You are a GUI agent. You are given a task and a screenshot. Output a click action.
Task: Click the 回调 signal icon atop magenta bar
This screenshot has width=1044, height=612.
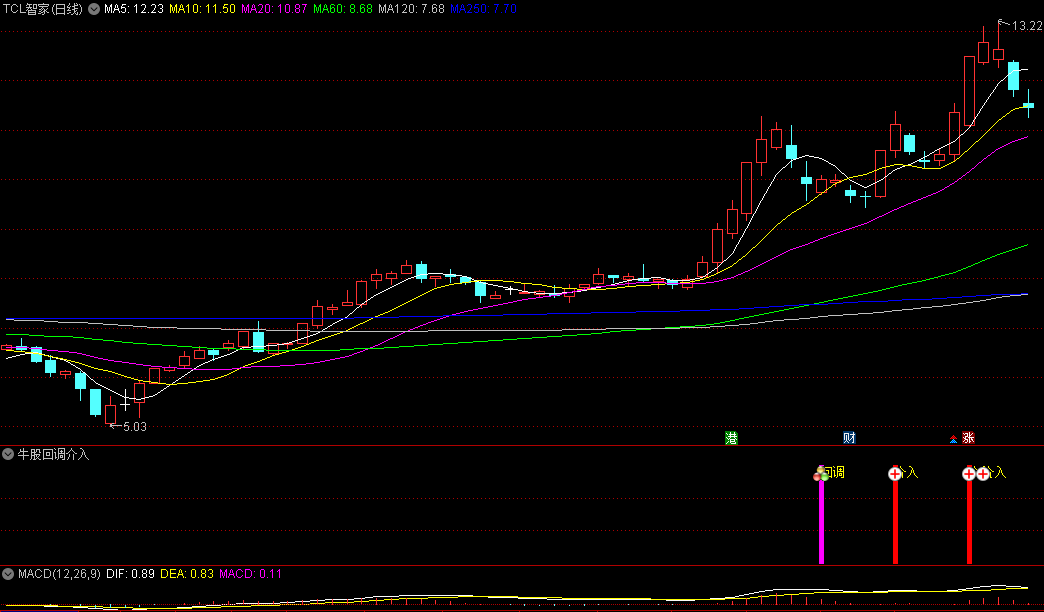[x=821, y=473]
